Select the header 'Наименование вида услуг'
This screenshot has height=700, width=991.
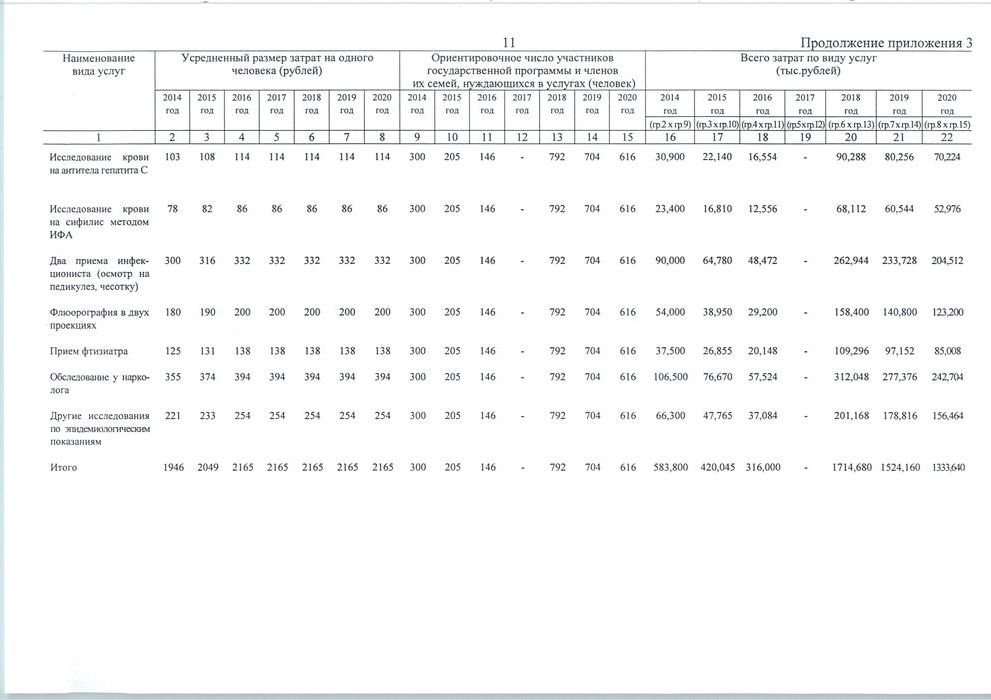point(99,64)
